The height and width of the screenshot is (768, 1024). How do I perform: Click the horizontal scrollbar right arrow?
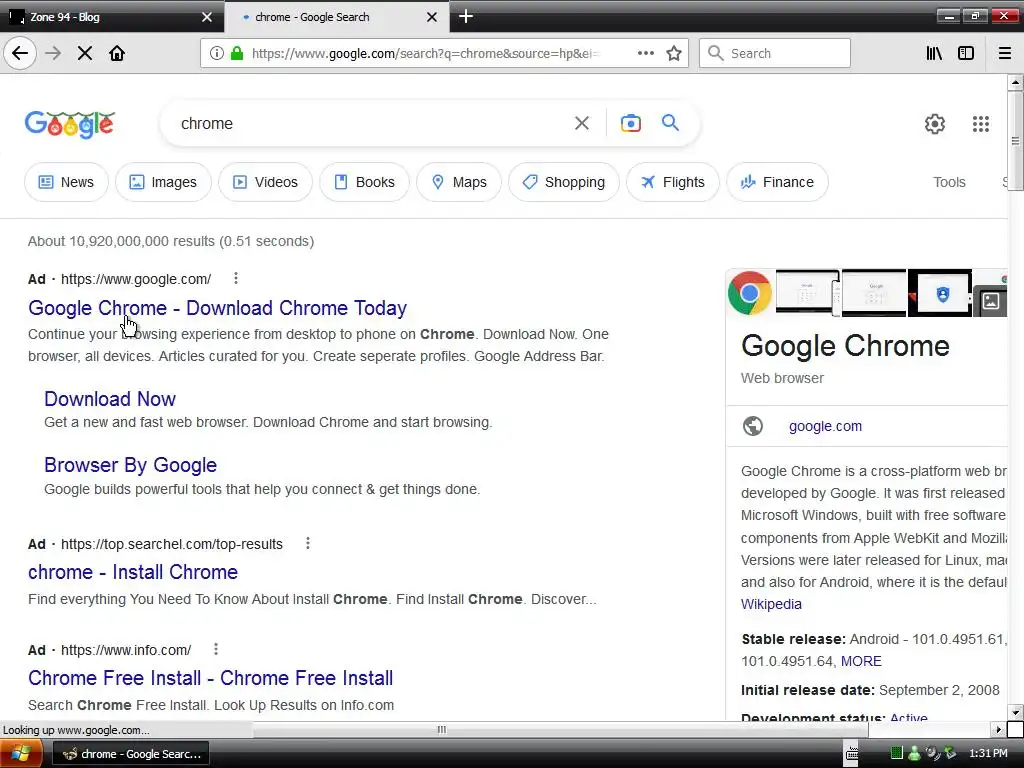(998, 729)
